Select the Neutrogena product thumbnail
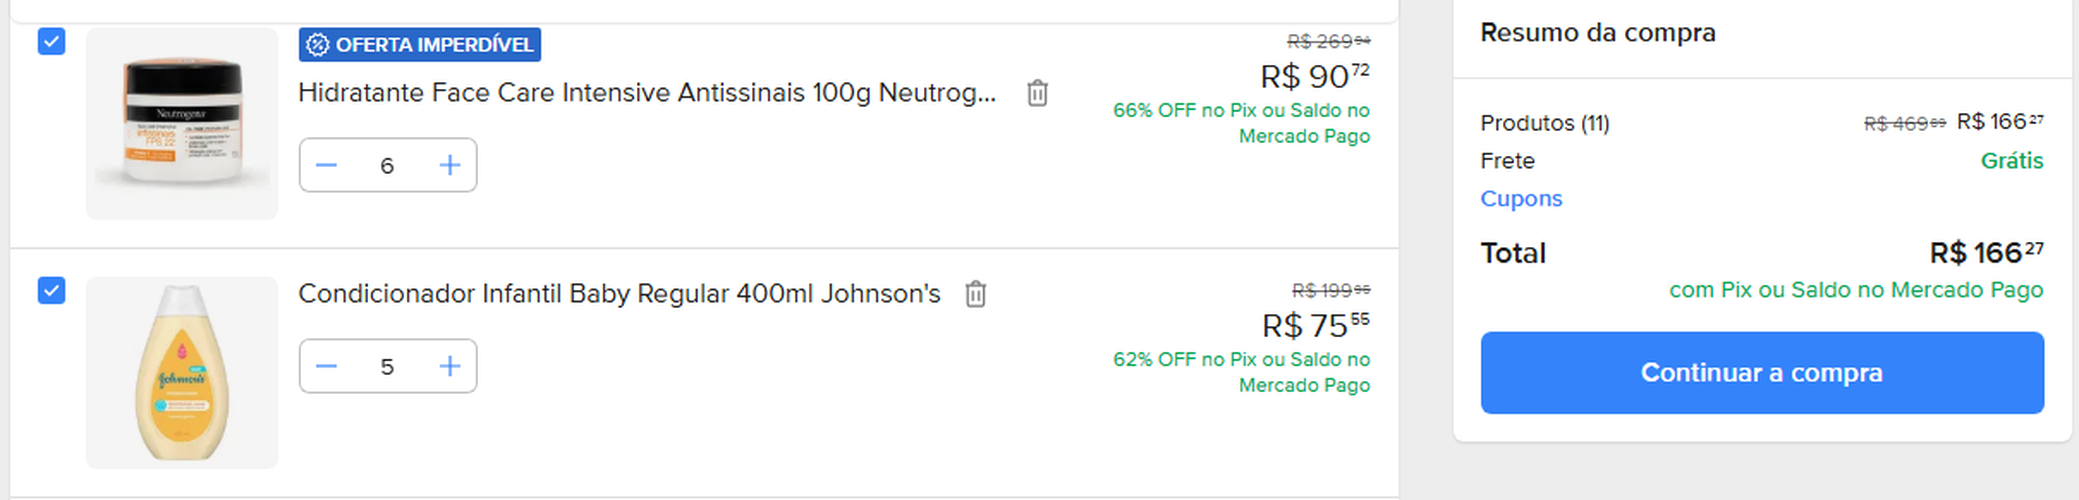This screenshot has height=500, width=2079. click(x=182, y=123)
